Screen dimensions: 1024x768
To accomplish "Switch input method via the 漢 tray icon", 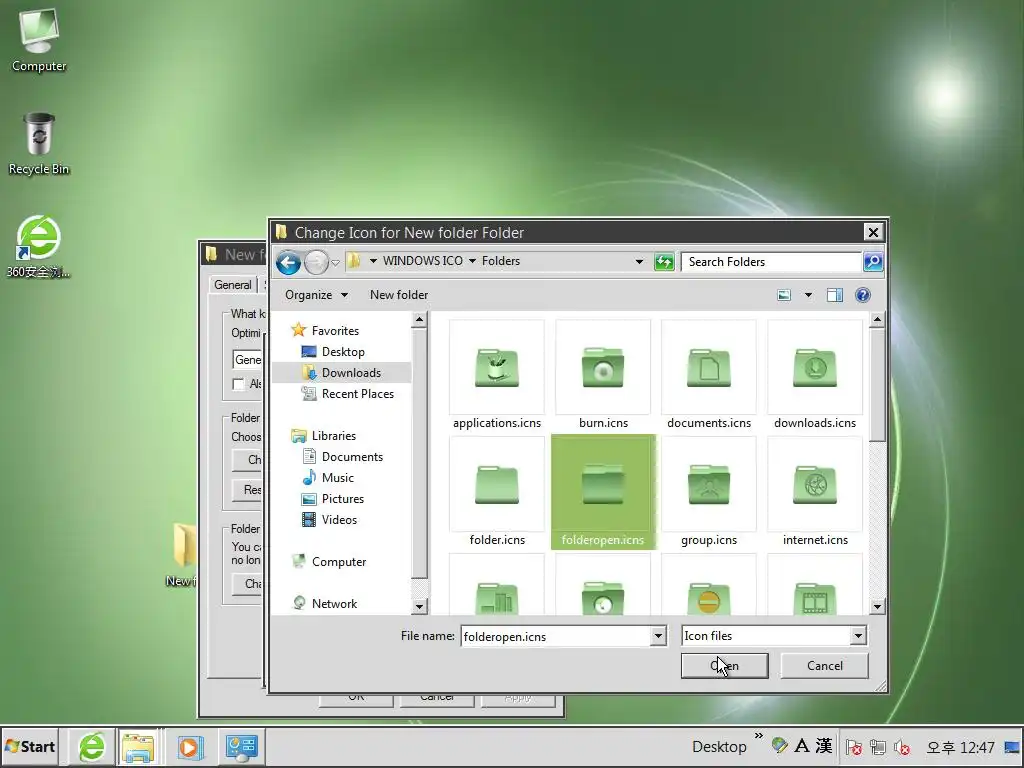I will click(824, 745).
